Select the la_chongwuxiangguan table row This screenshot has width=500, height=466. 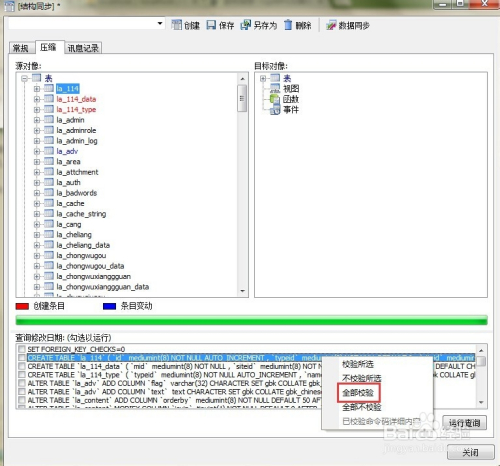point(93,276)
